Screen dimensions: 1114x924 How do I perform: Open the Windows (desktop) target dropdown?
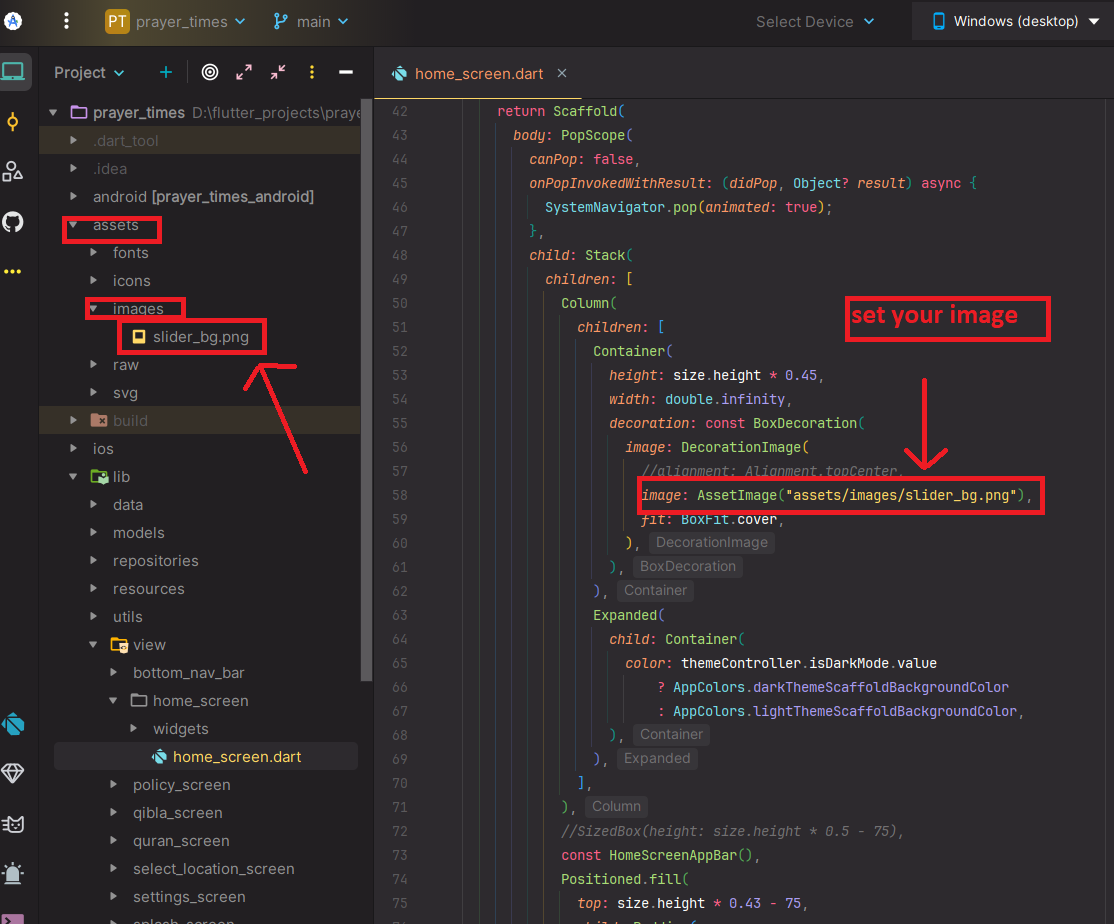click(x=1015, y=21)
